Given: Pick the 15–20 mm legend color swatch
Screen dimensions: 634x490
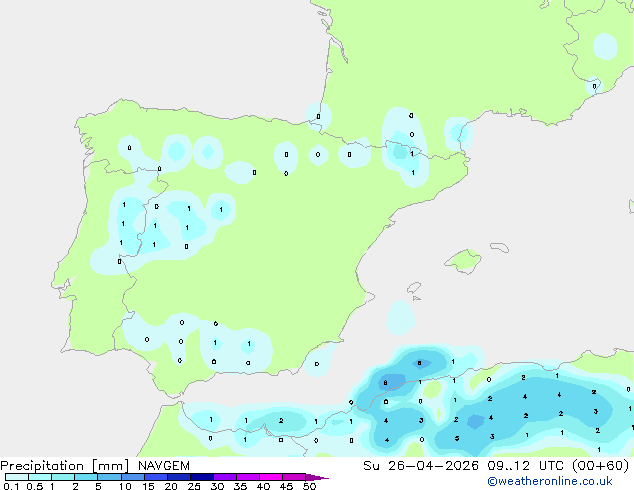Looking at the screenshot, I should 155,477.
